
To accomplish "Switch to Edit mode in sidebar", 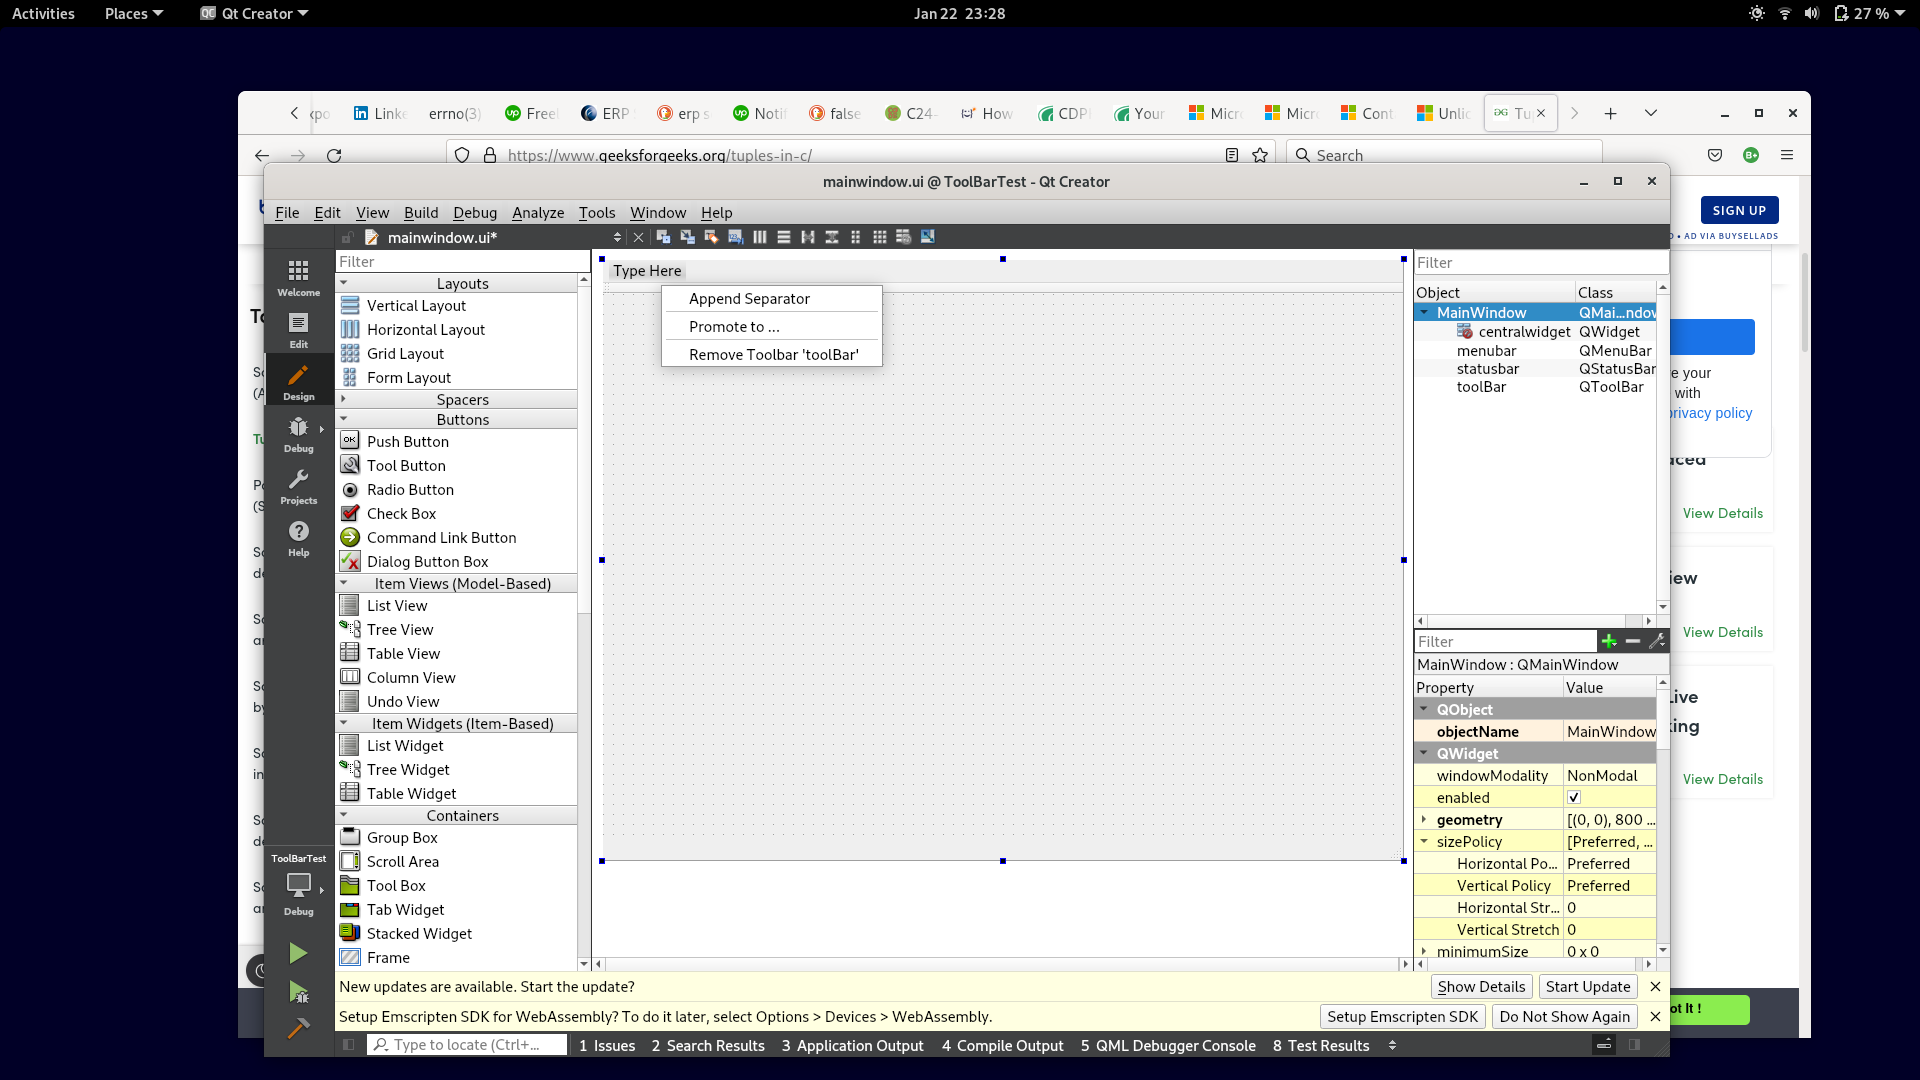I will [298, 330].
